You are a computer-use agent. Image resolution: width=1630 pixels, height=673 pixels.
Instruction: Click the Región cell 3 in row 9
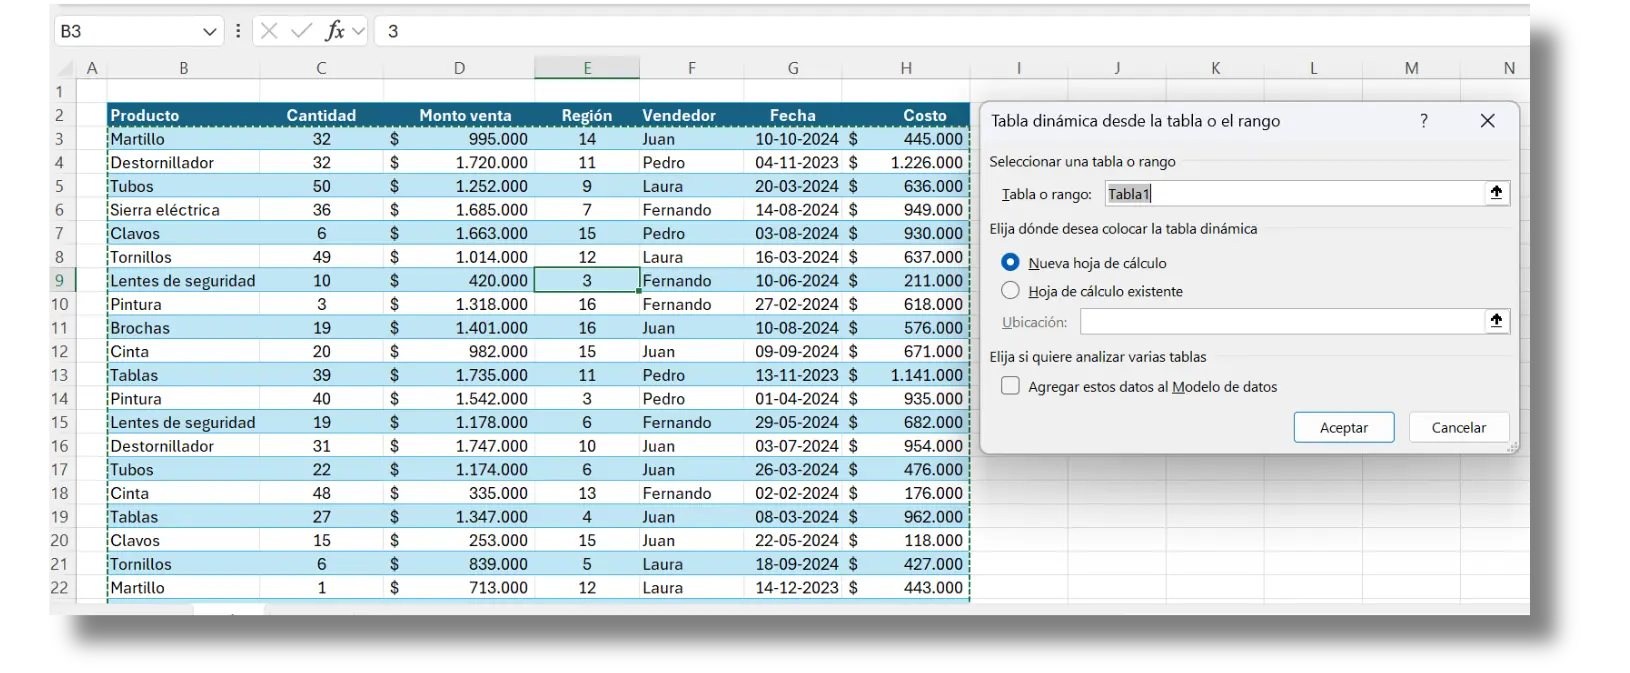tap(587, 281)
